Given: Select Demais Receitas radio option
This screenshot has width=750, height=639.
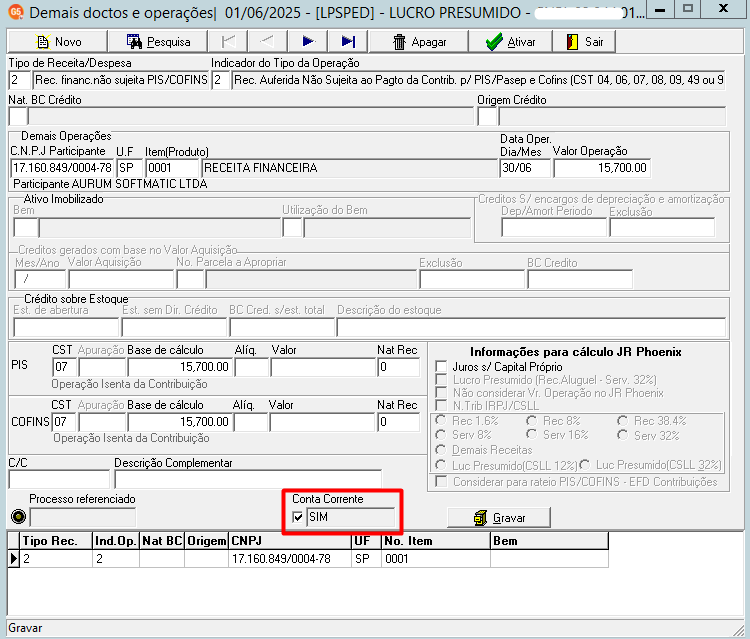Looking at the screenshot, I should pos(441,450).
